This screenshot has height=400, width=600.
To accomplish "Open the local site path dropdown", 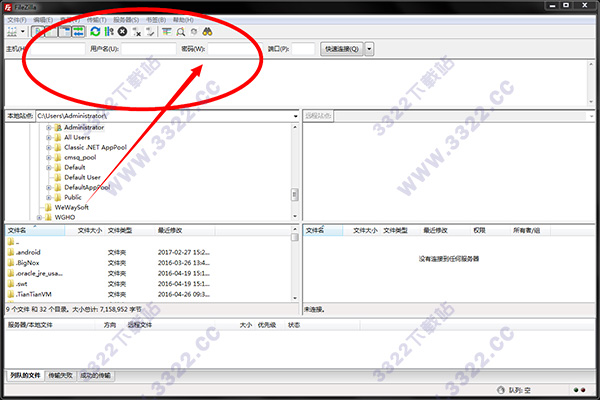I will (295, 116).
